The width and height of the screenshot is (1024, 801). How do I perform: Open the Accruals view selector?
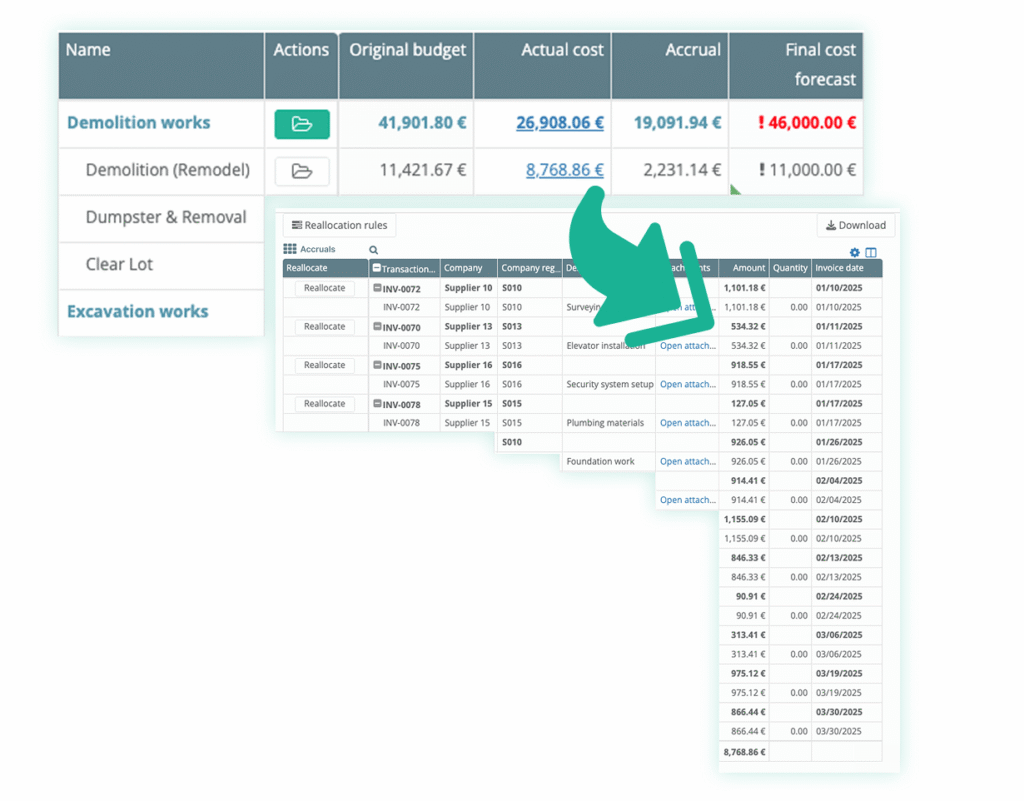pos(318,248)
